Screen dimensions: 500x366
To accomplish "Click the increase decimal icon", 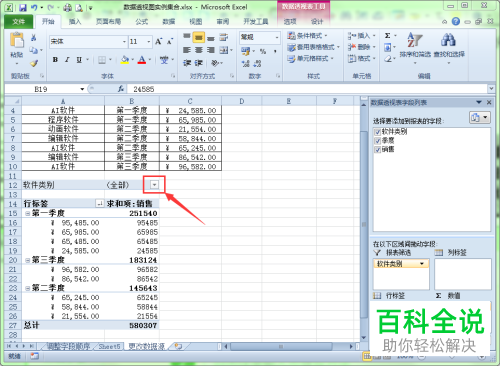I will click(246, 63).
